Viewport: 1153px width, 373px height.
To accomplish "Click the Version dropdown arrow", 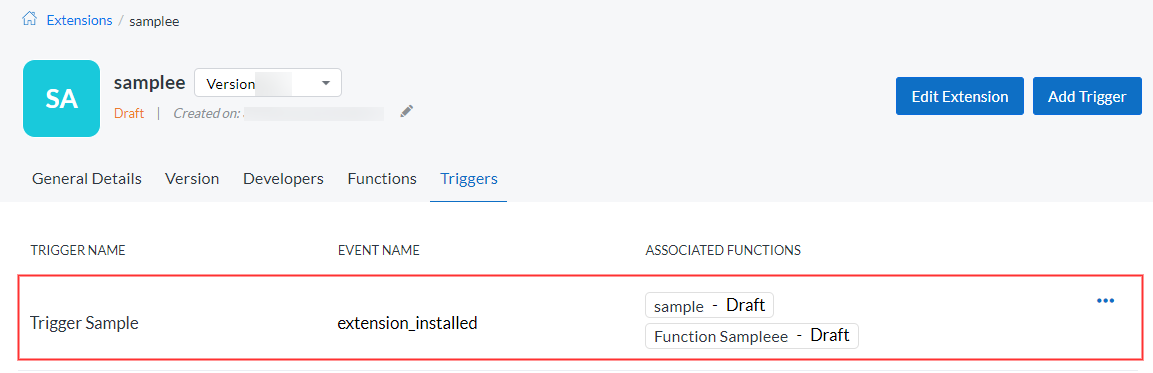I will pos(326,83).
